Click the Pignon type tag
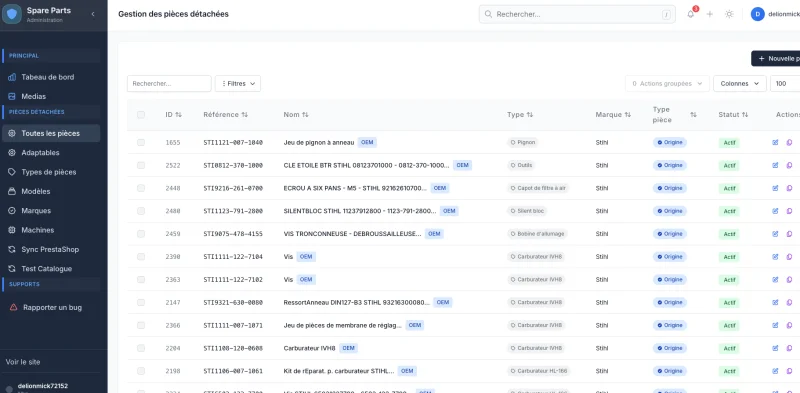The image size is (800, 393). tap(522, 142)
